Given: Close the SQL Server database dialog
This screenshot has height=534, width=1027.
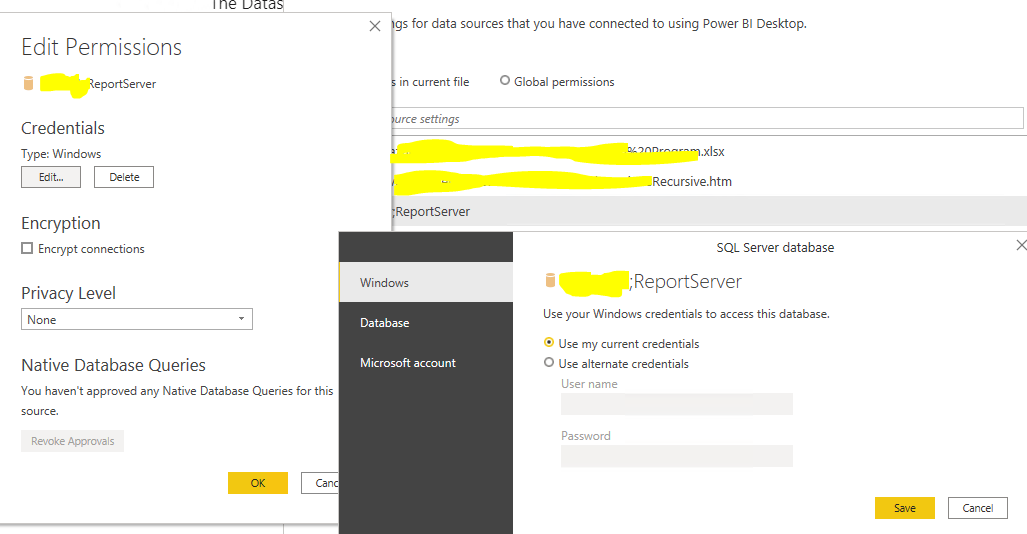Looking at the screenshot, I should 1021,245.
